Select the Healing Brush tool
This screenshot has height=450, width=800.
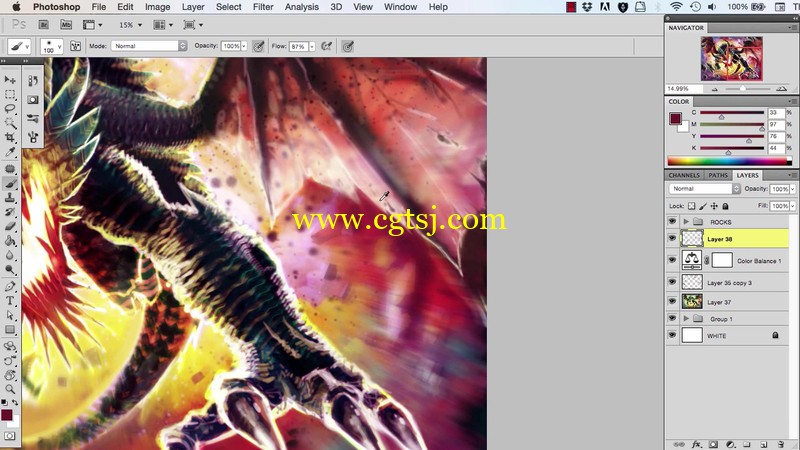coord(10,169)
